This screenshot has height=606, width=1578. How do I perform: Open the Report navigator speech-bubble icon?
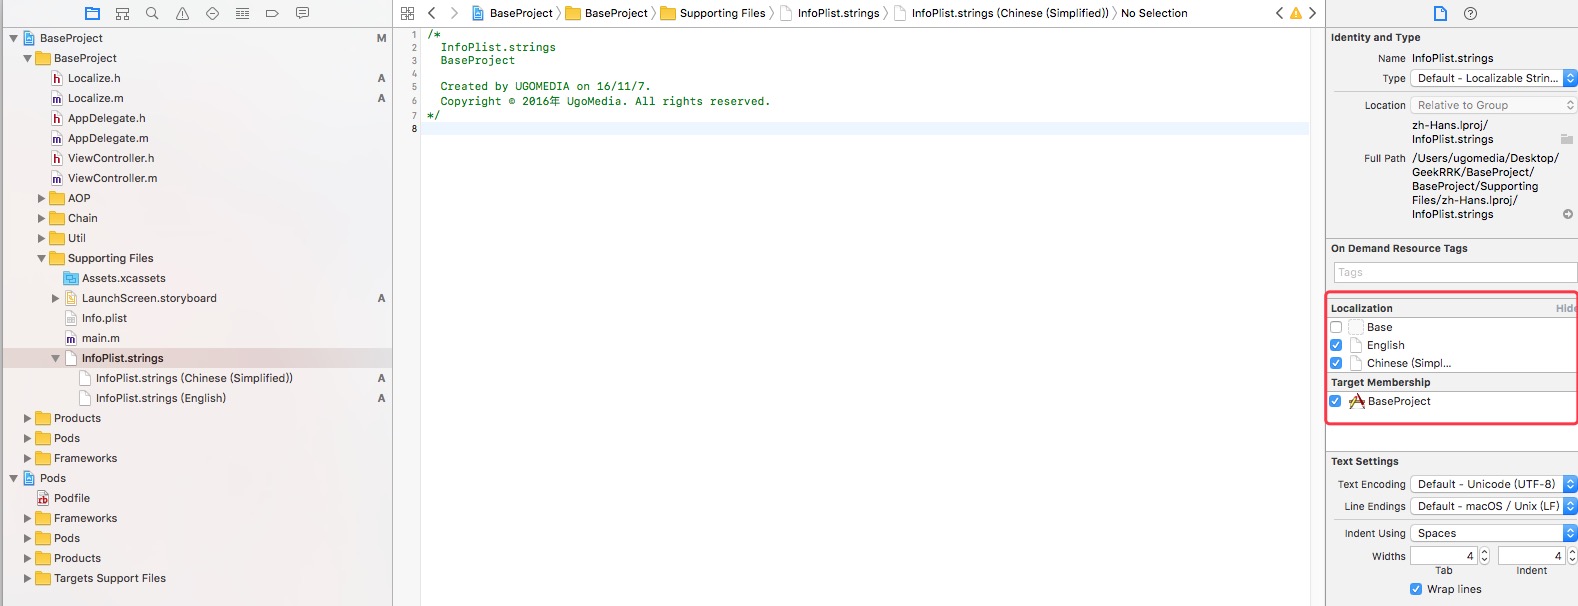point(302,13)
